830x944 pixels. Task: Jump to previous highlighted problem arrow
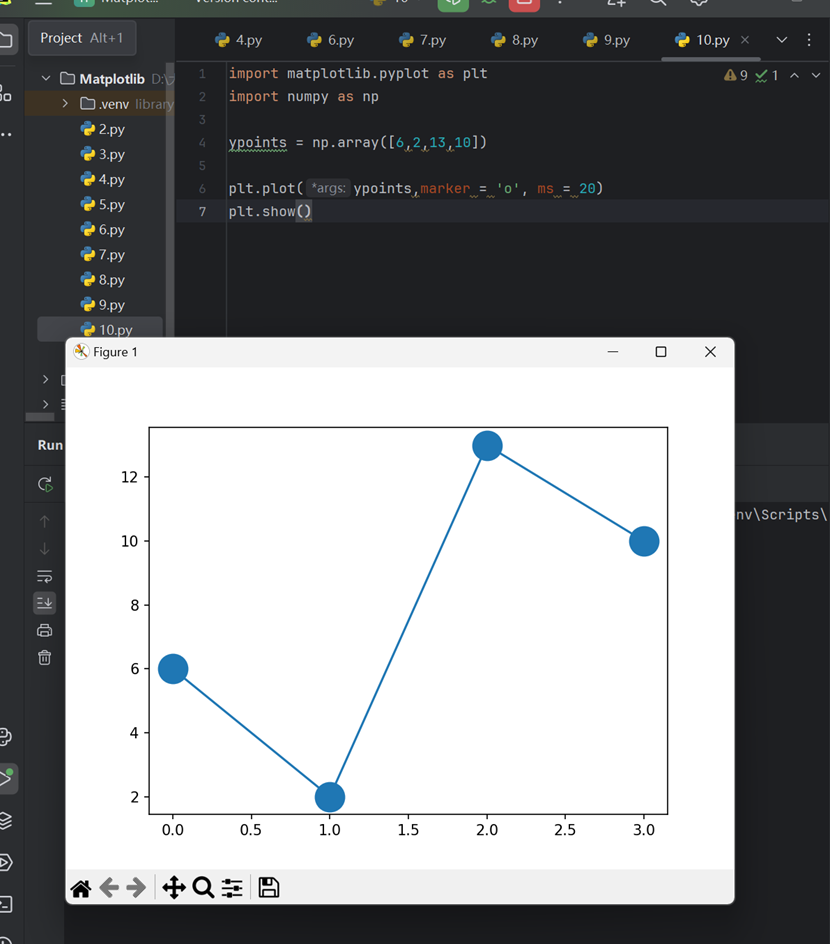coord(794,75)
